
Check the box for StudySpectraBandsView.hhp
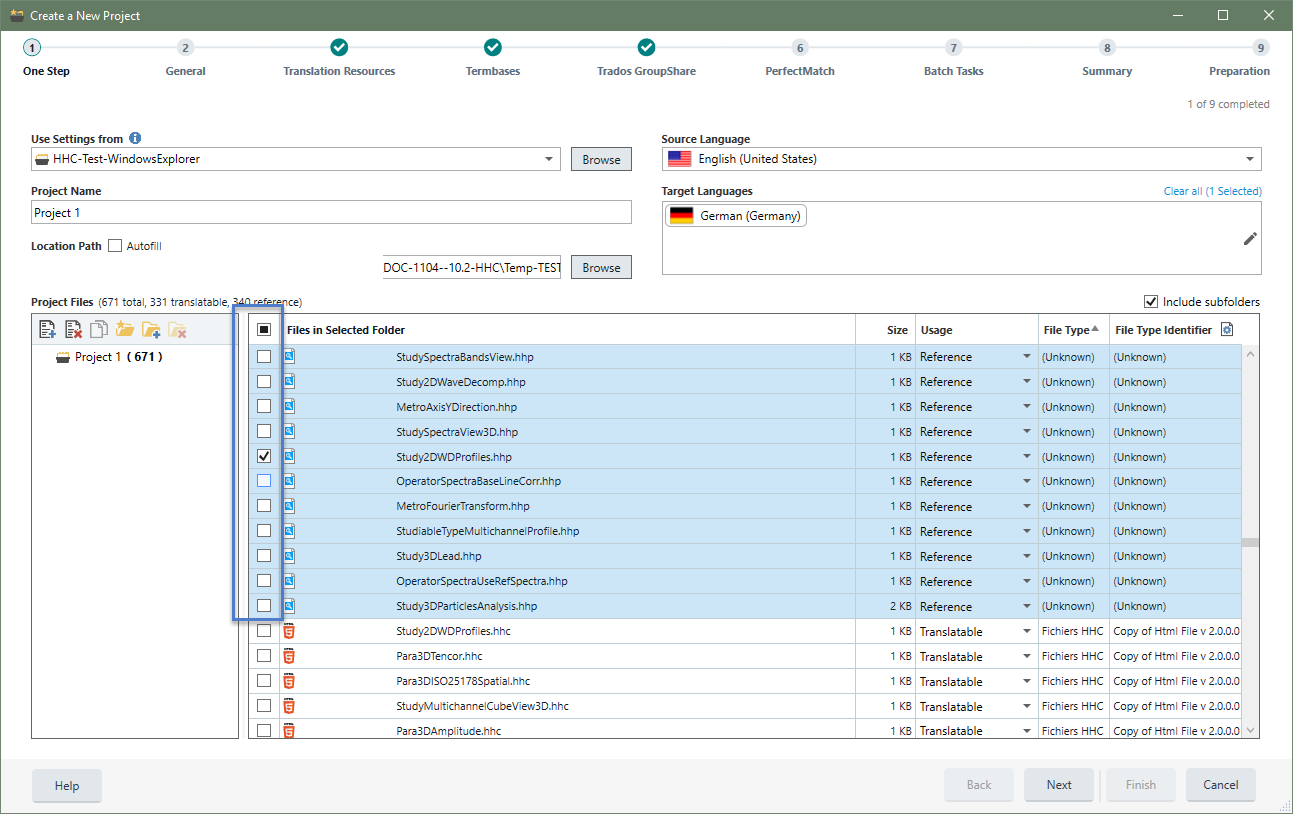click(264, 356)
